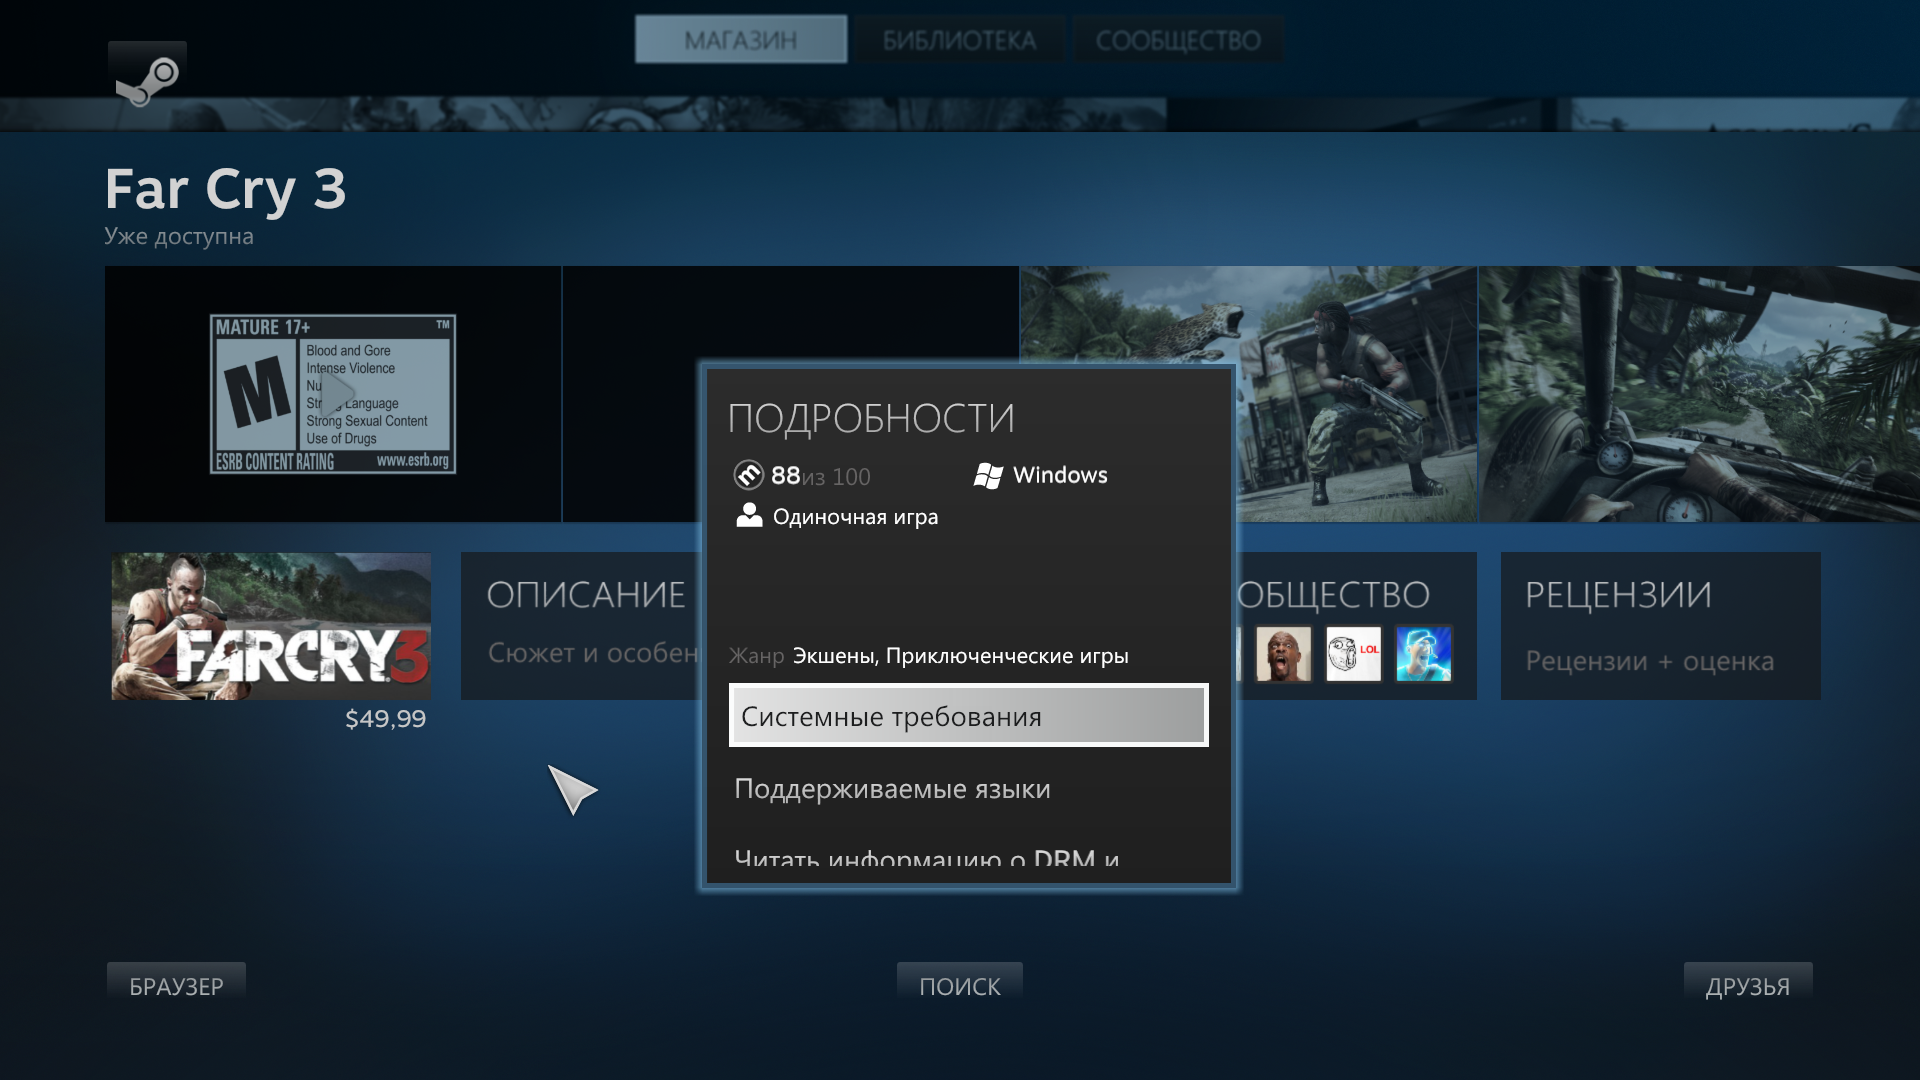The width and height of the screenshot is (1920, 1080).
Task: Click the single-player person icon
Action: [x=749, y=515]
